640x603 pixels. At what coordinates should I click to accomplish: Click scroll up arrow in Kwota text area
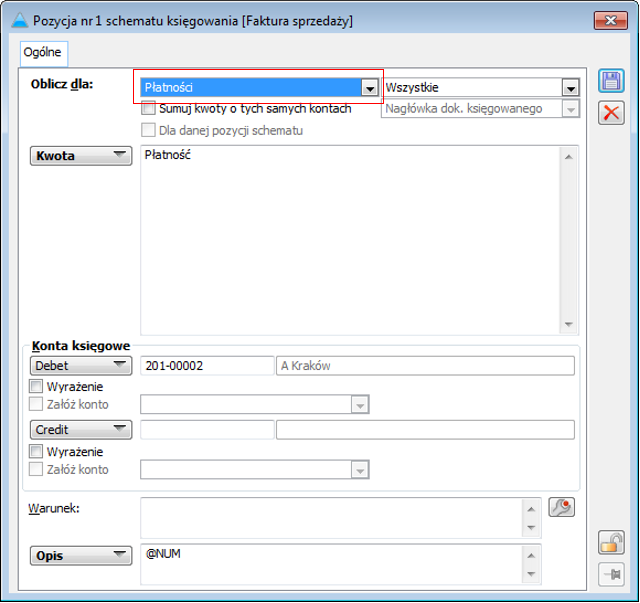tap(569, 157)
